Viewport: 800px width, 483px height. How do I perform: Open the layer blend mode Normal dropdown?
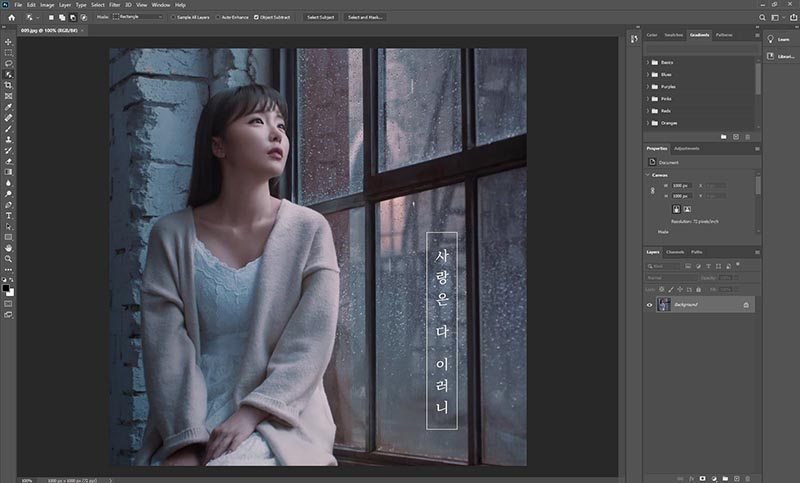671,278
